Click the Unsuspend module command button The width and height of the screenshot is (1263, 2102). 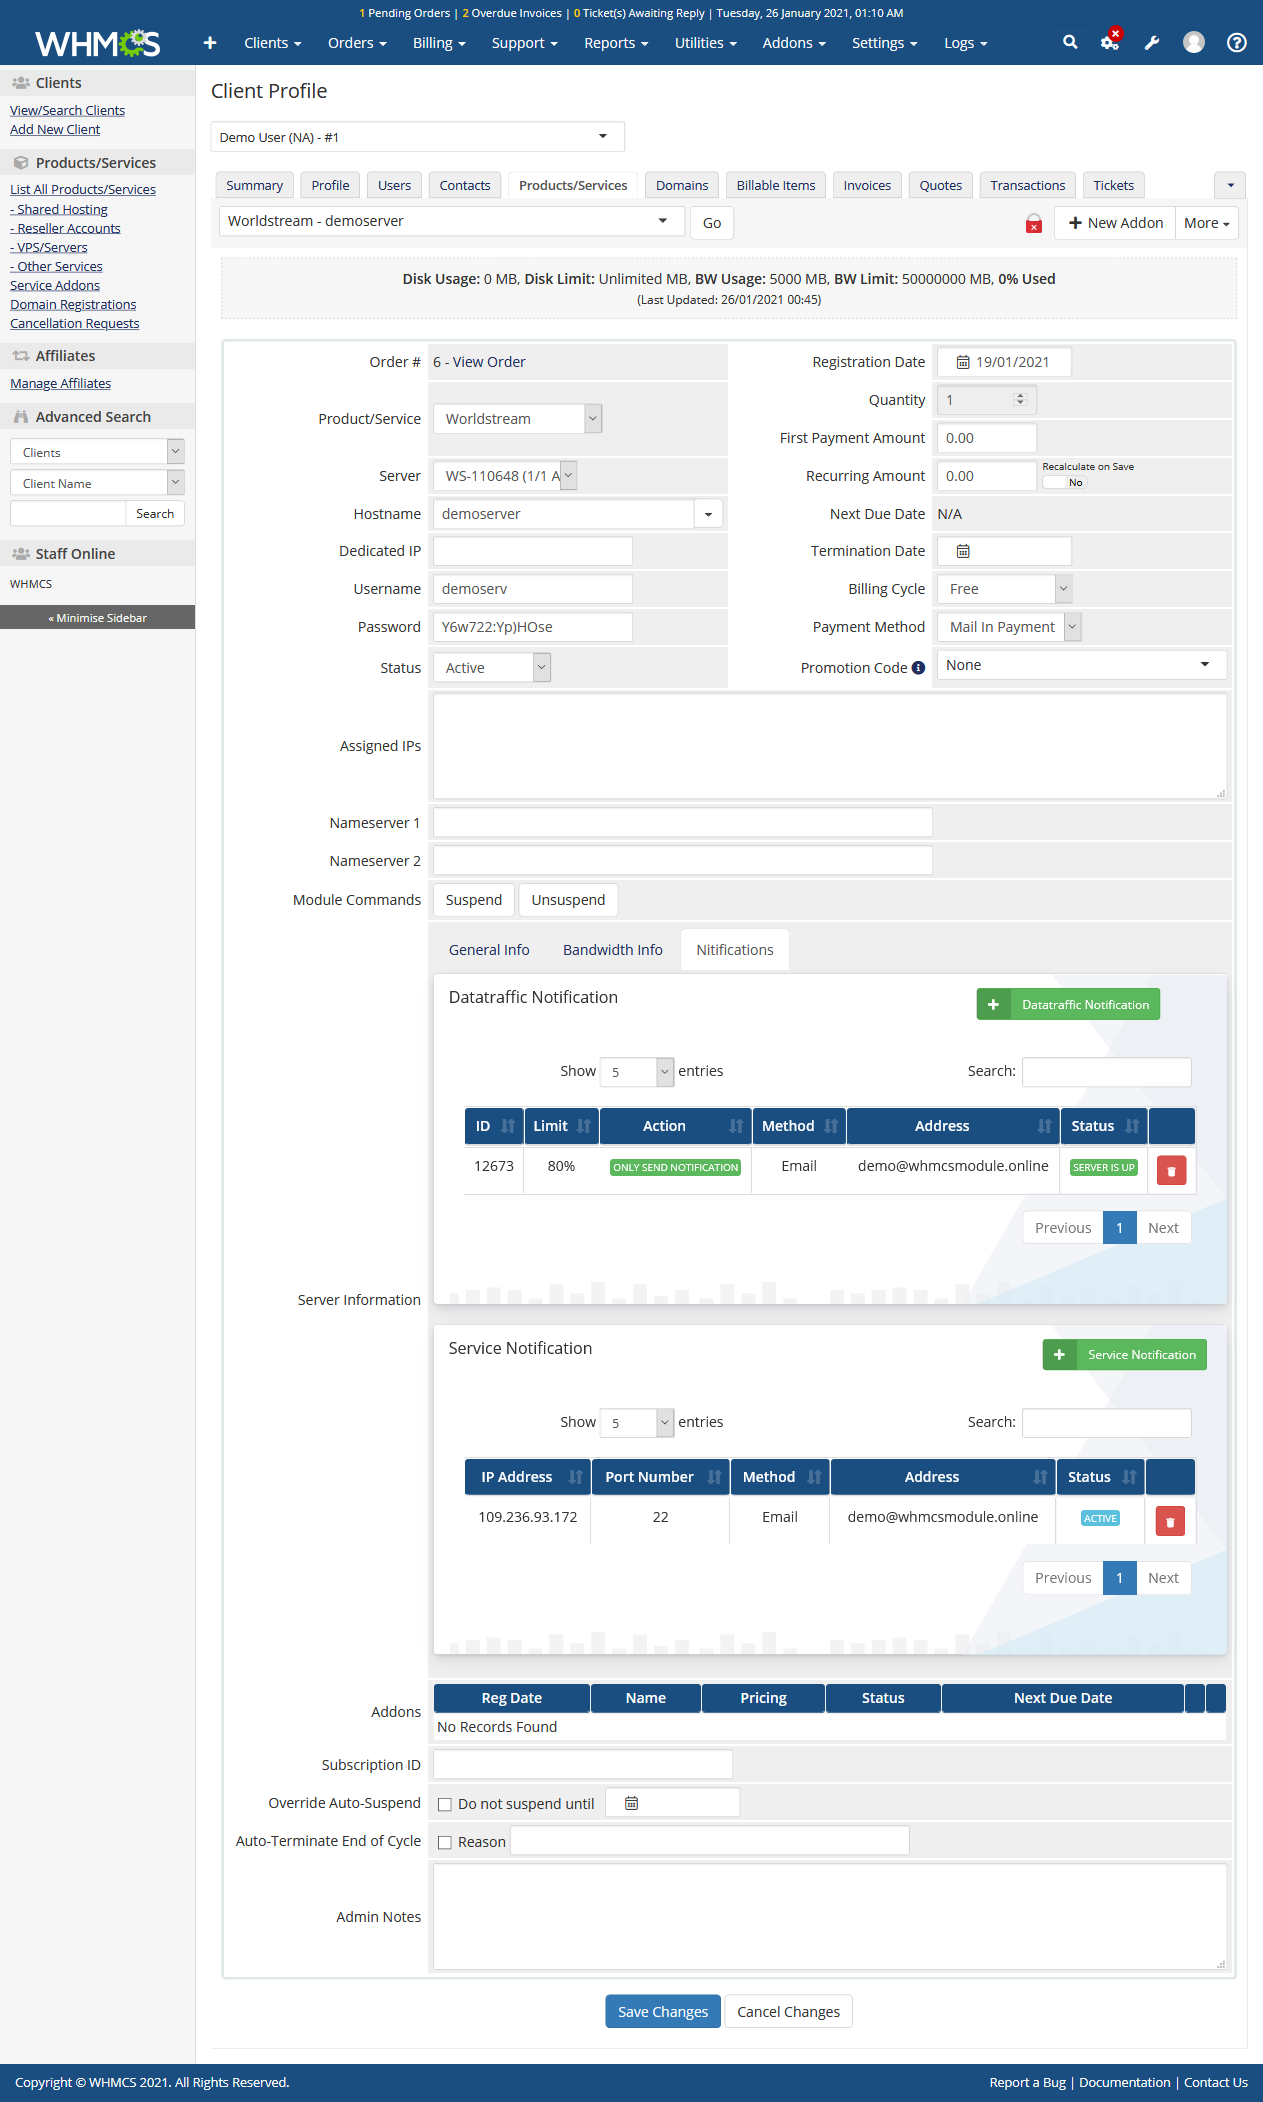[568, 900]
